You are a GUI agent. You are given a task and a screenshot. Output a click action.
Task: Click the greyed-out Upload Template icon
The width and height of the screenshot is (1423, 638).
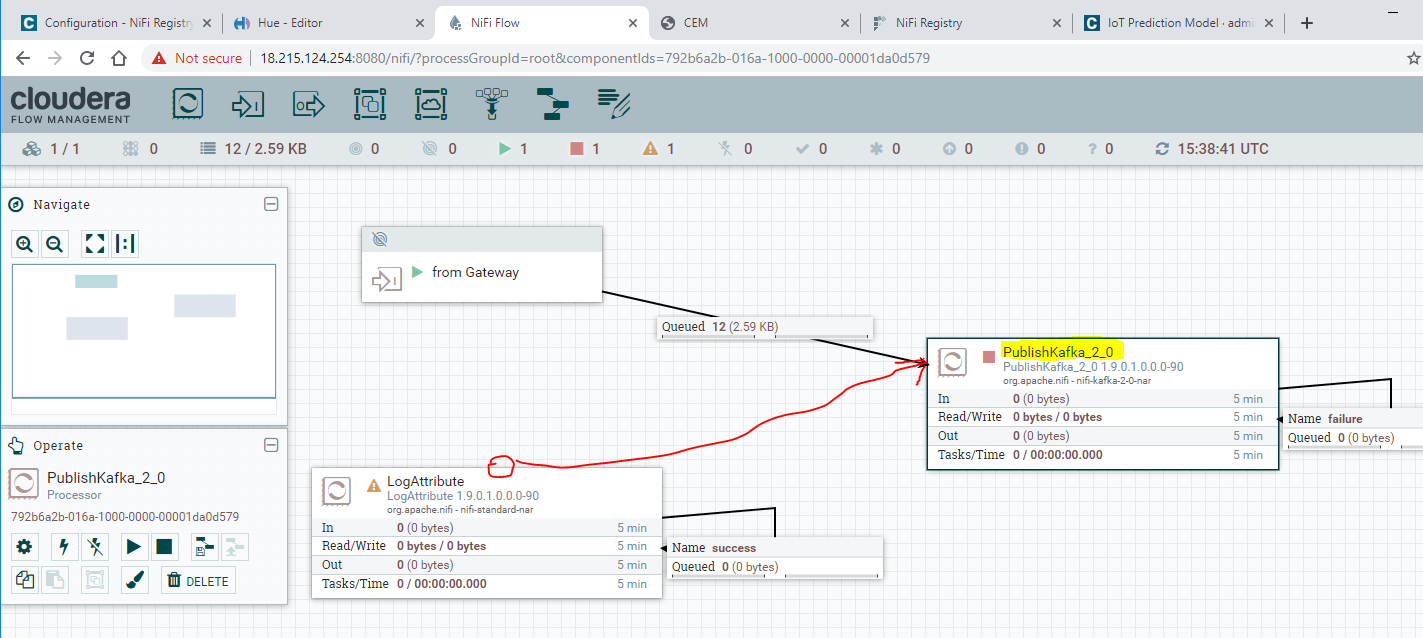click(234, 547)
